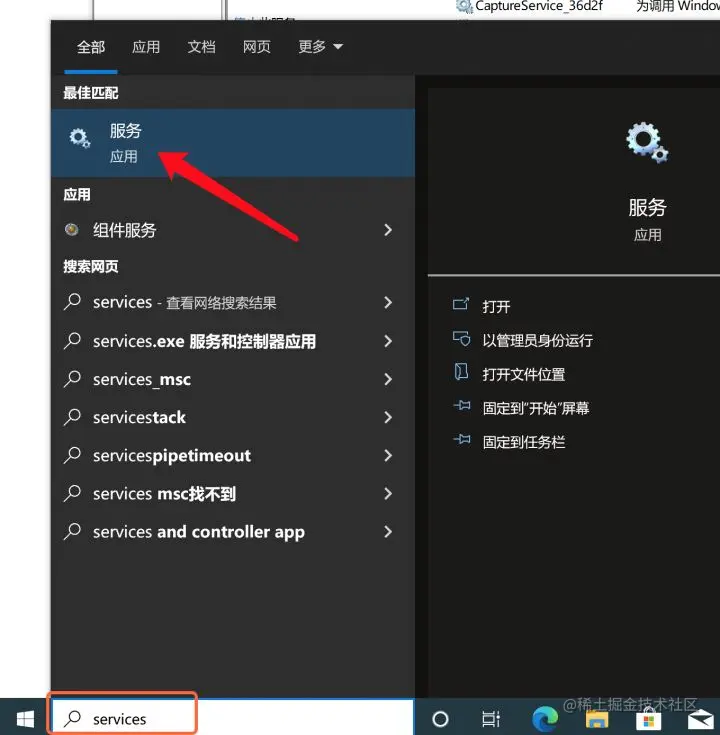Open Cortana circle on taskbar
Image resolution: width=720 pixels, height=735 pixels.
[x=440, y=719]
